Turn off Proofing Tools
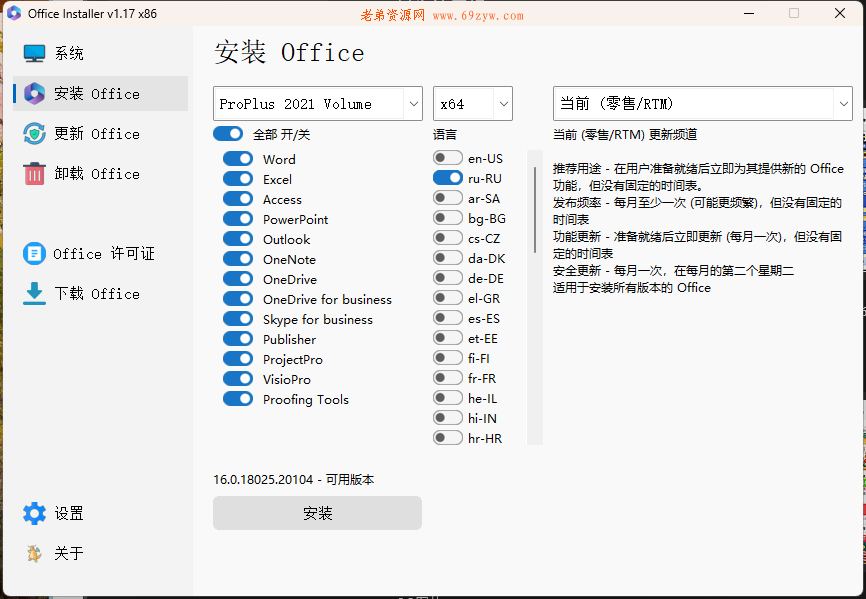 (238, 399)
